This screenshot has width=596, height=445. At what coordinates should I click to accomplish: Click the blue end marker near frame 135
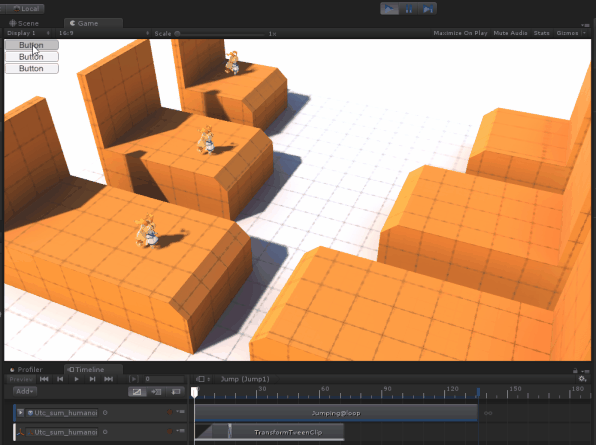(x=478, y=392)
